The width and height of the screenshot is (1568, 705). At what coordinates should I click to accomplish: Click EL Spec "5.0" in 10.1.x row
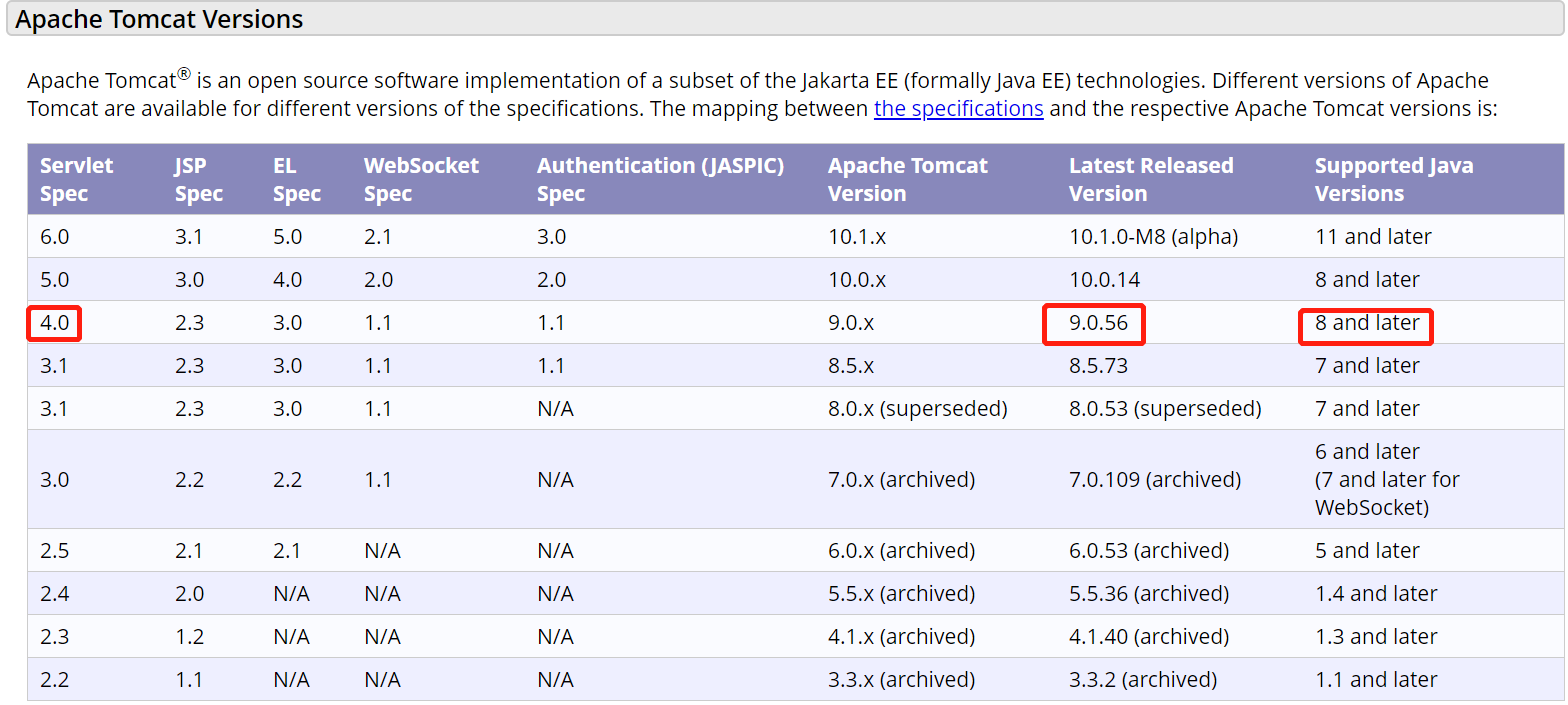[x=288, y=237]
